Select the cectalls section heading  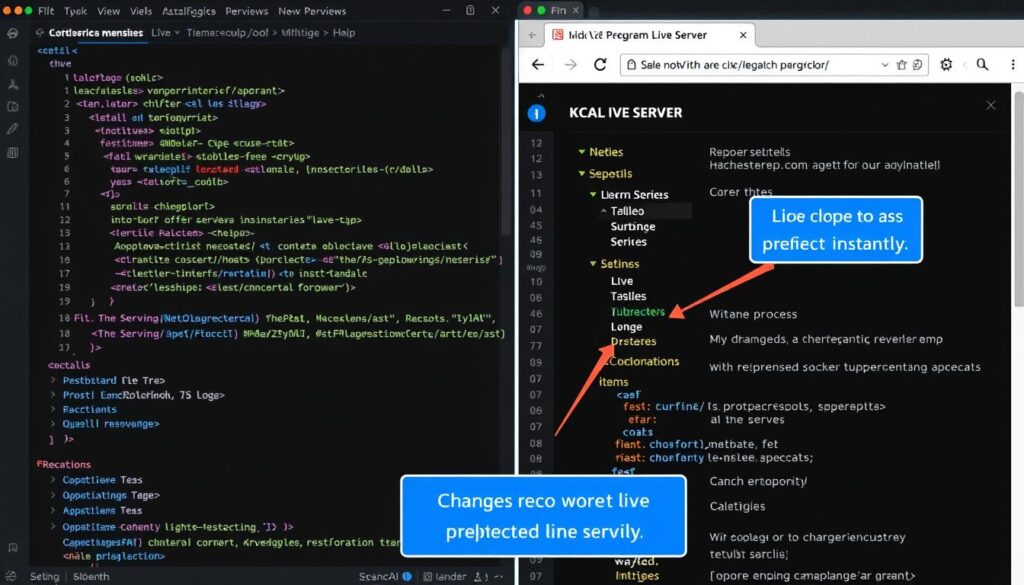[69, 366]
